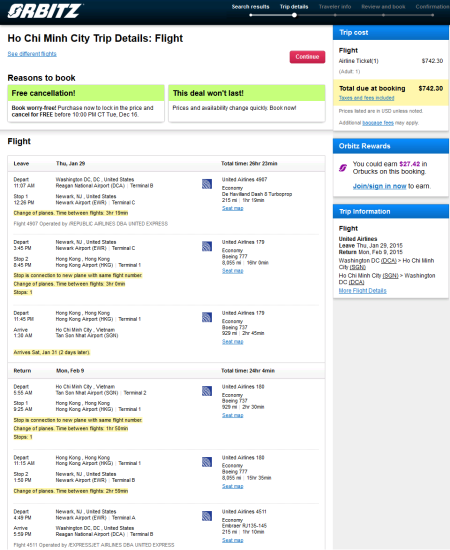Viewport: 450px width, 550px height.
Task: Click the progress marker on Trip details
Action: [x=294, y=15]
